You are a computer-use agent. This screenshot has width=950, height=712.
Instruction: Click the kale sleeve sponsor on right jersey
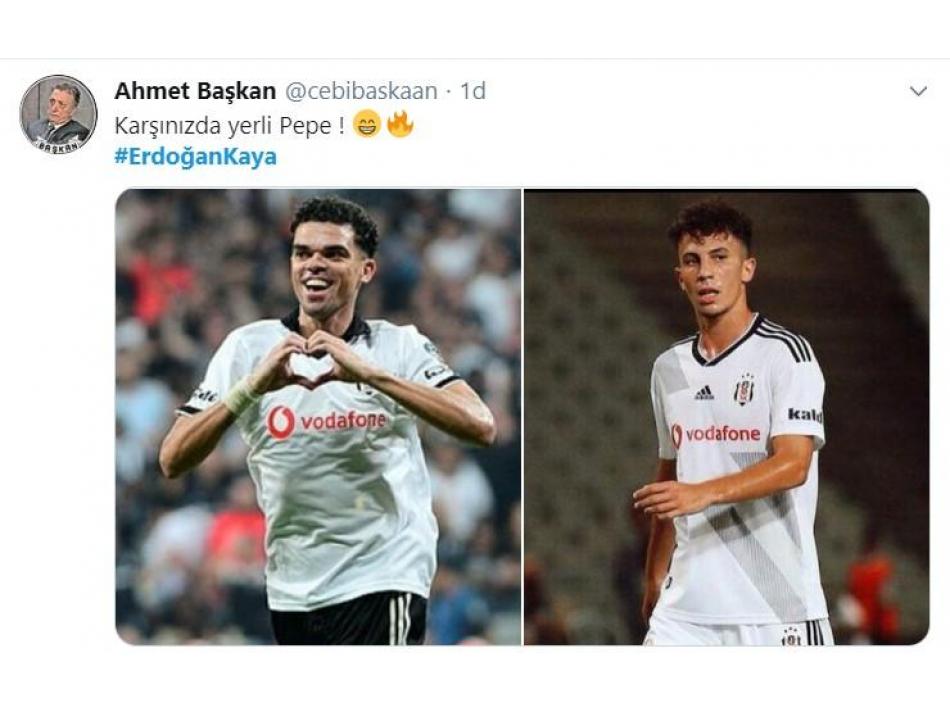click(805, 414)
